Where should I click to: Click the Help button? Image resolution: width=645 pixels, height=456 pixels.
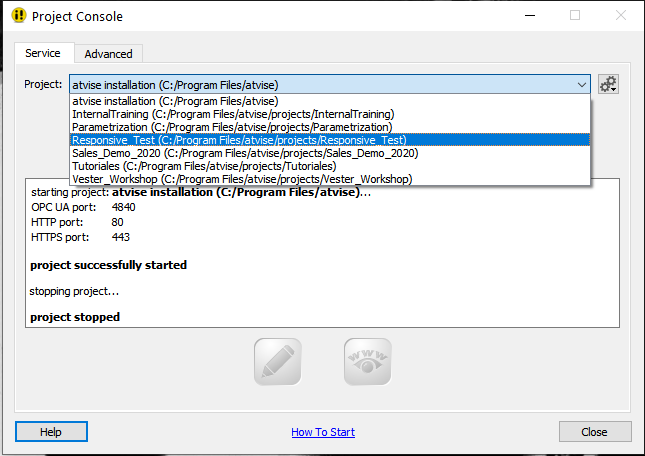click(x=51, y=432)
